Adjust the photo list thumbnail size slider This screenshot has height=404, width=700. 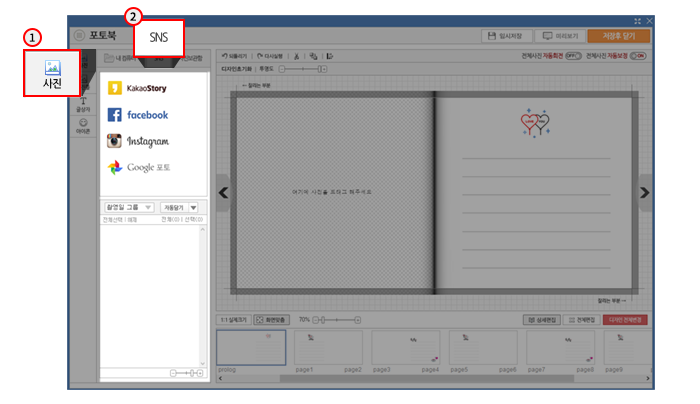pos(187,373)
